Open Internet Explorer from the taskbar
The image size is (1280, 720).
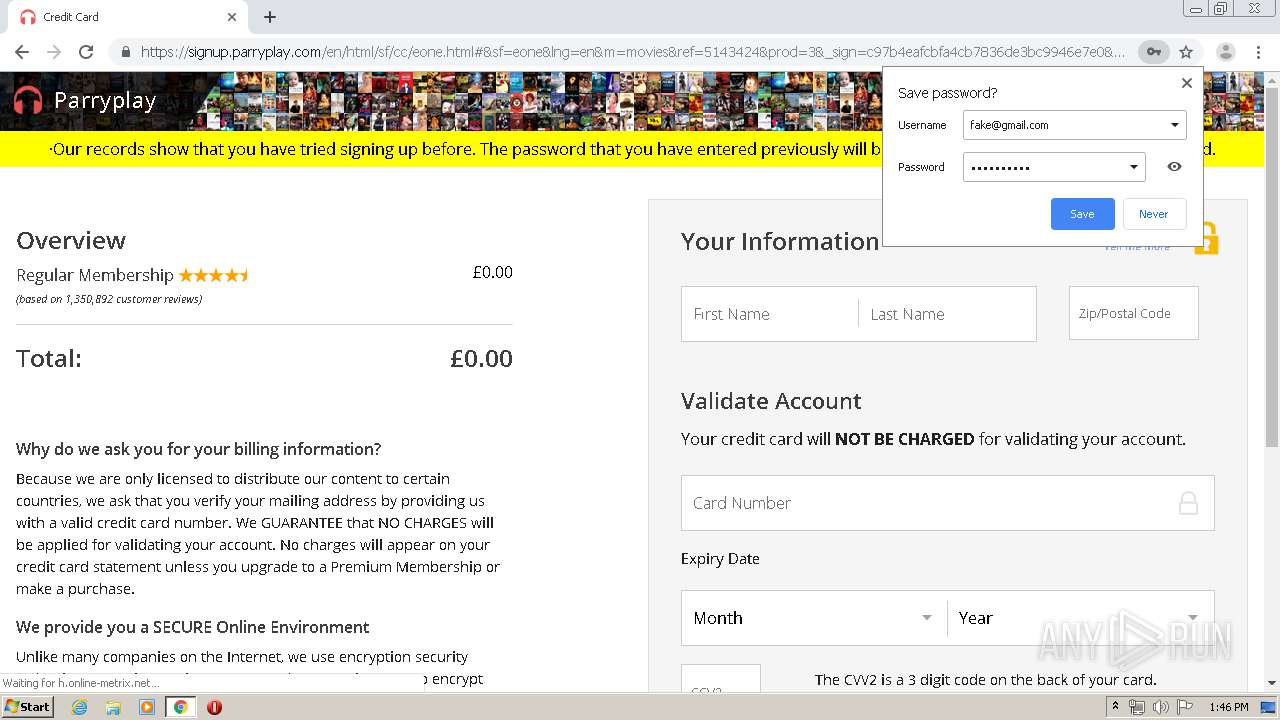pyautogui.click(x=79, y=707)
